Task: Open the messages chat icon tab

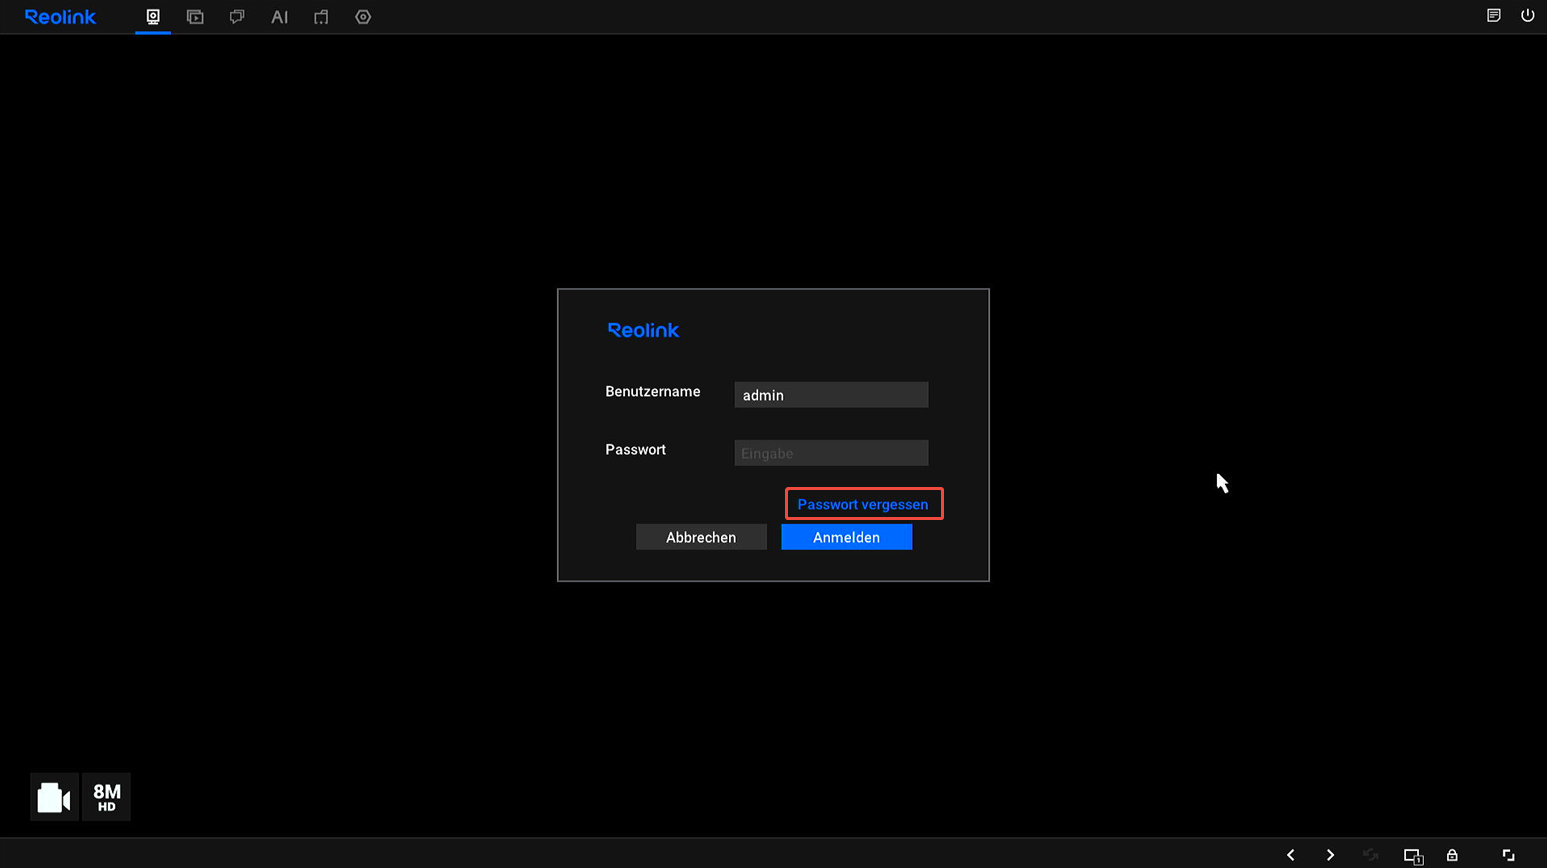Action: click(237, 17)
